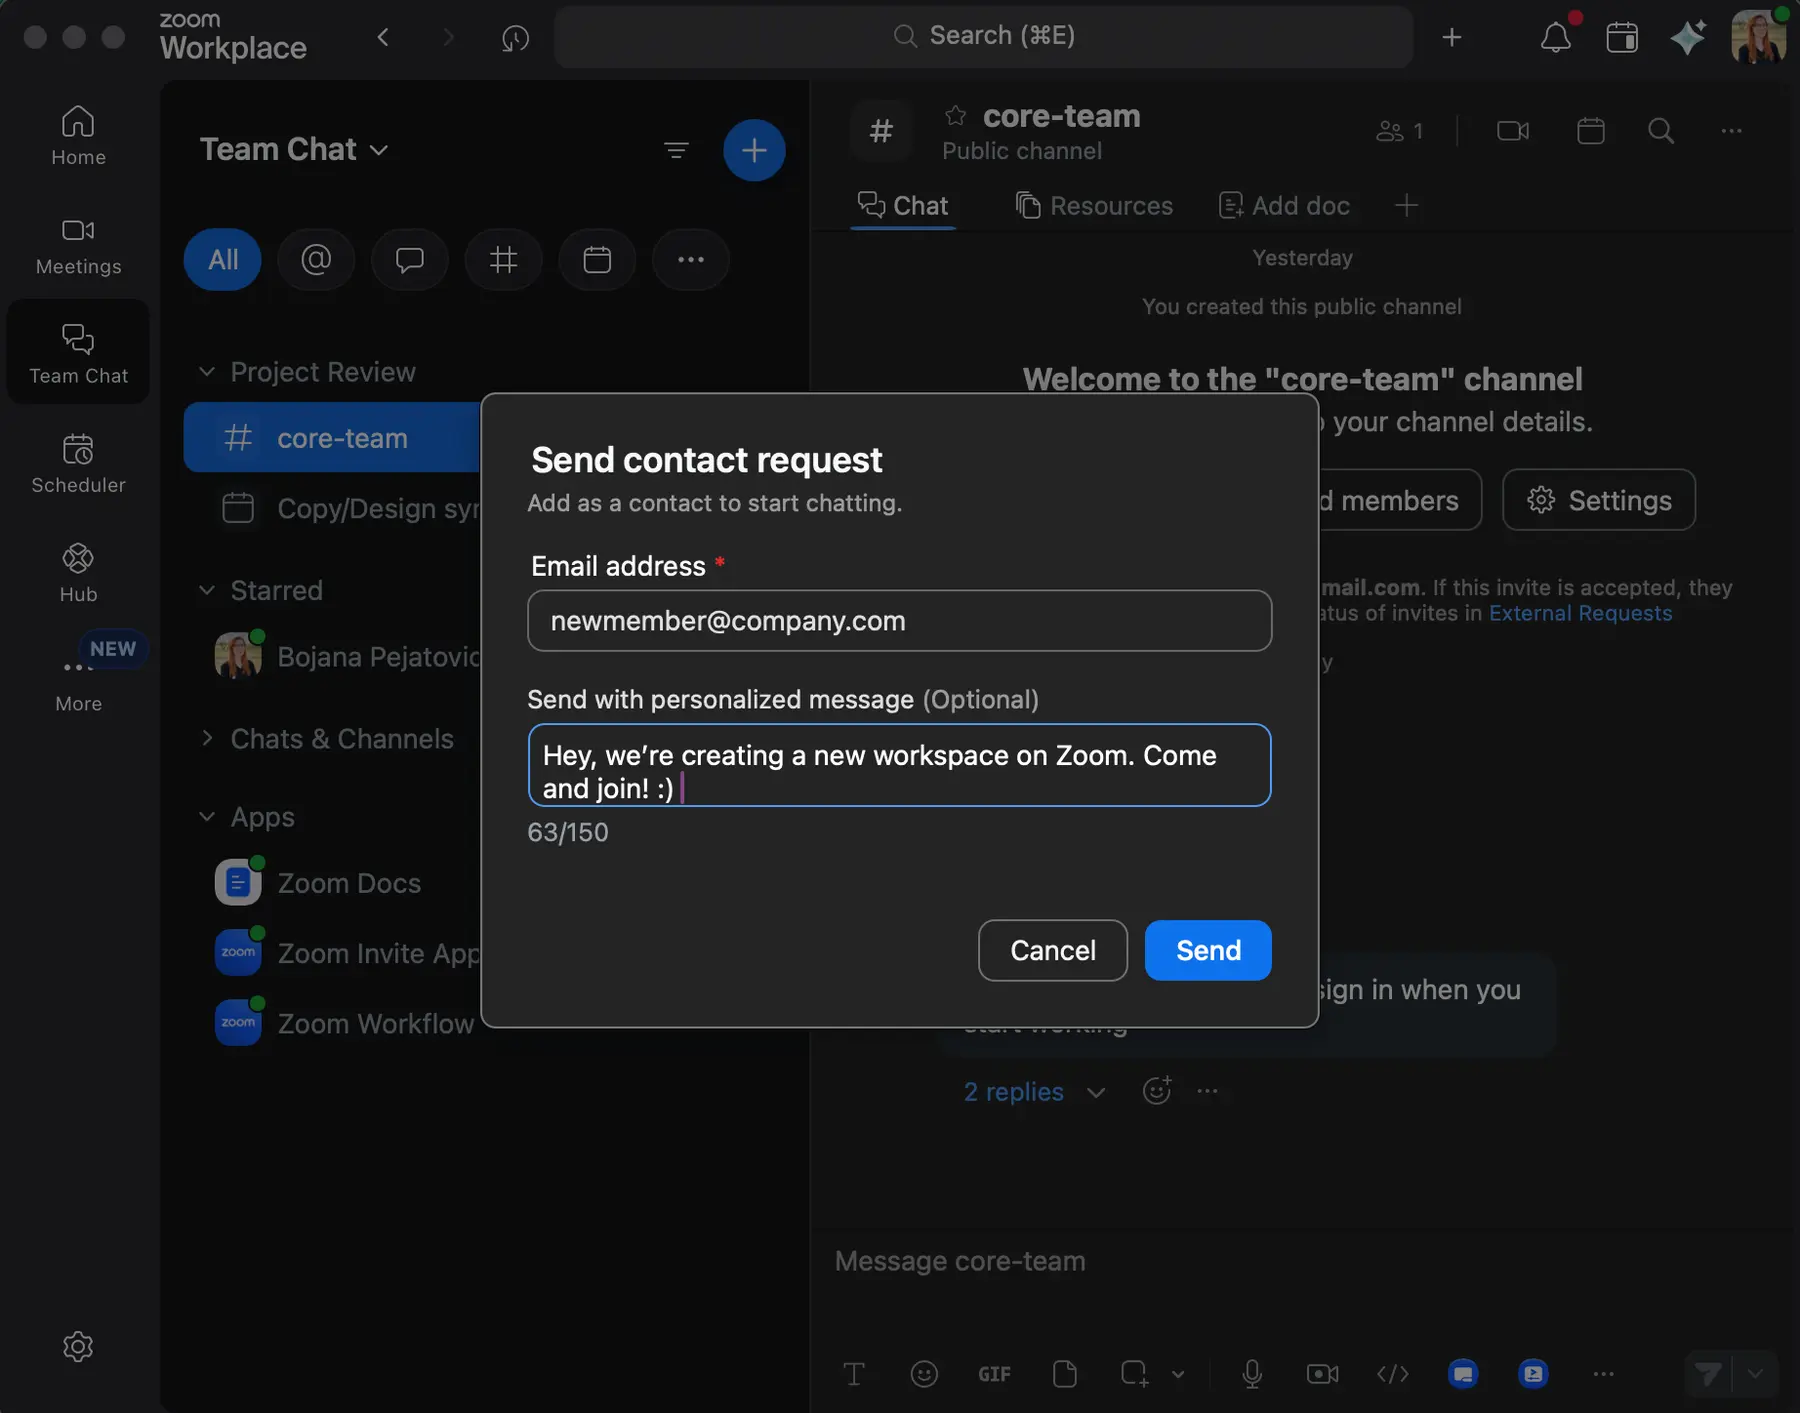The height and width of the screenshot is (1413, 1800).
Task: Open the screenshot options dropdown arrow
Action: coord(1178,1374)
